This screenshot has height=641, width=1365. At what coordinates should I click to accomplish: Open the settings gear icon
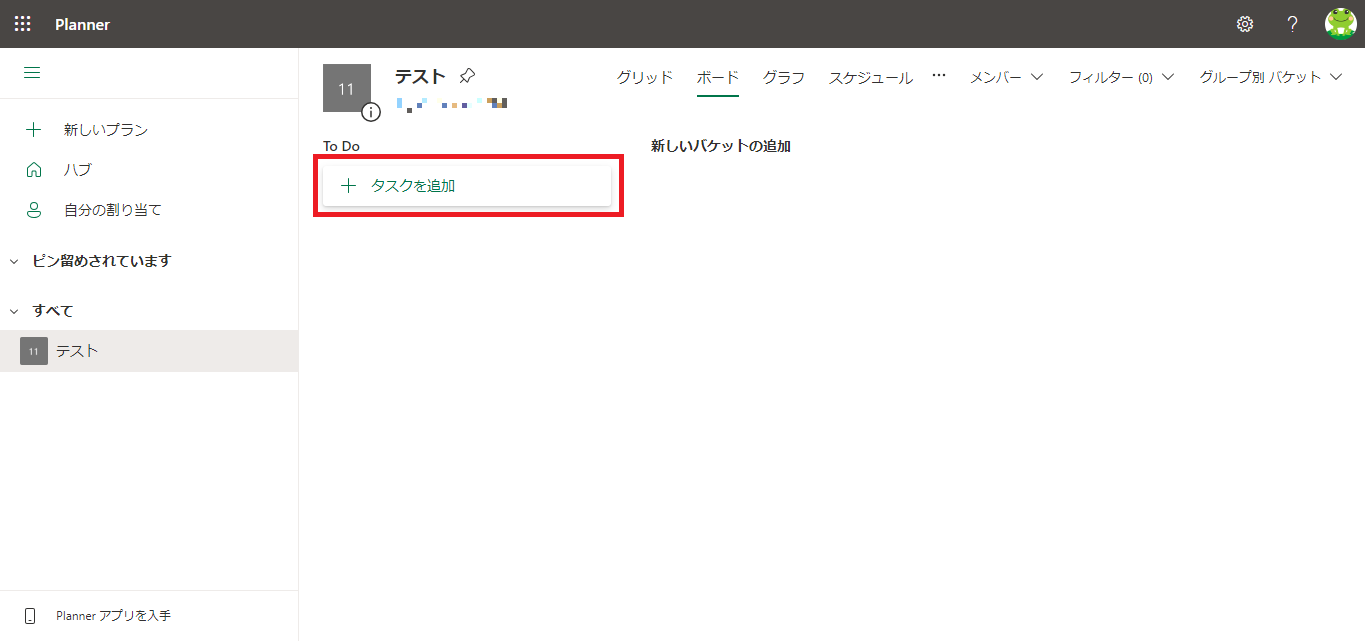[x=1245, y=24]
